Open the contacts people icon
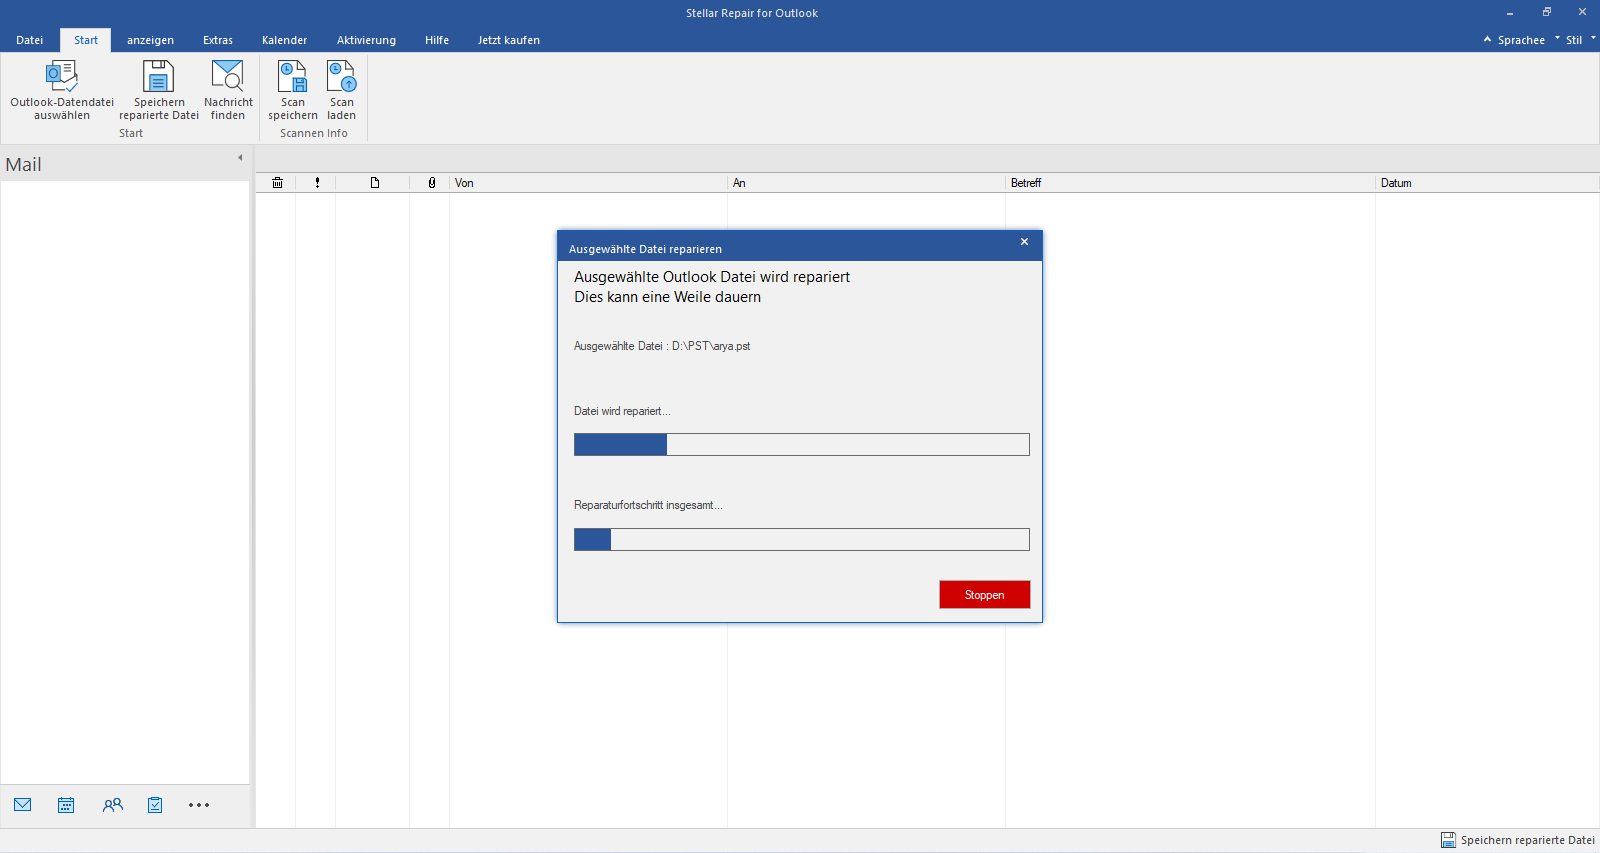 [113, 805]
